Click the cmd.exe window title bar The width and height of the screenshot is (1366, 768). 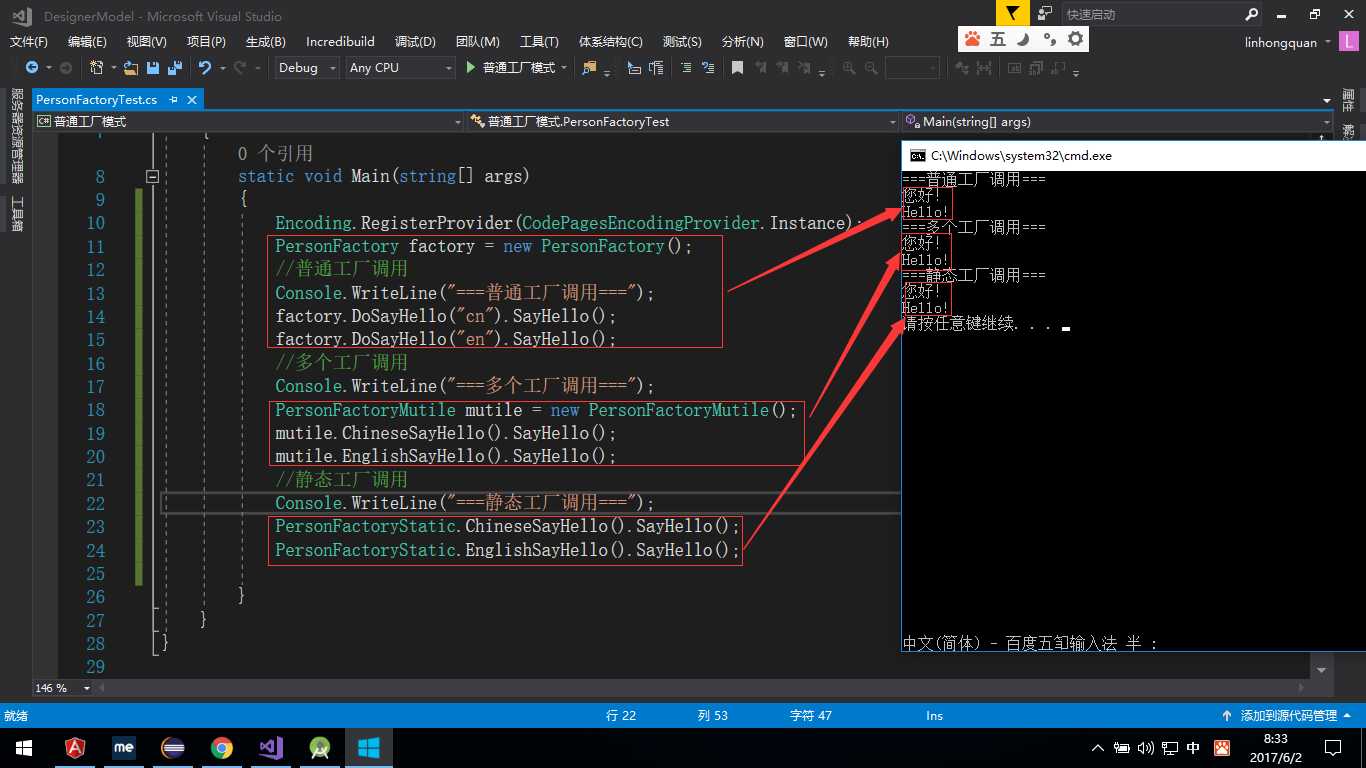[x=1134, y=156]
